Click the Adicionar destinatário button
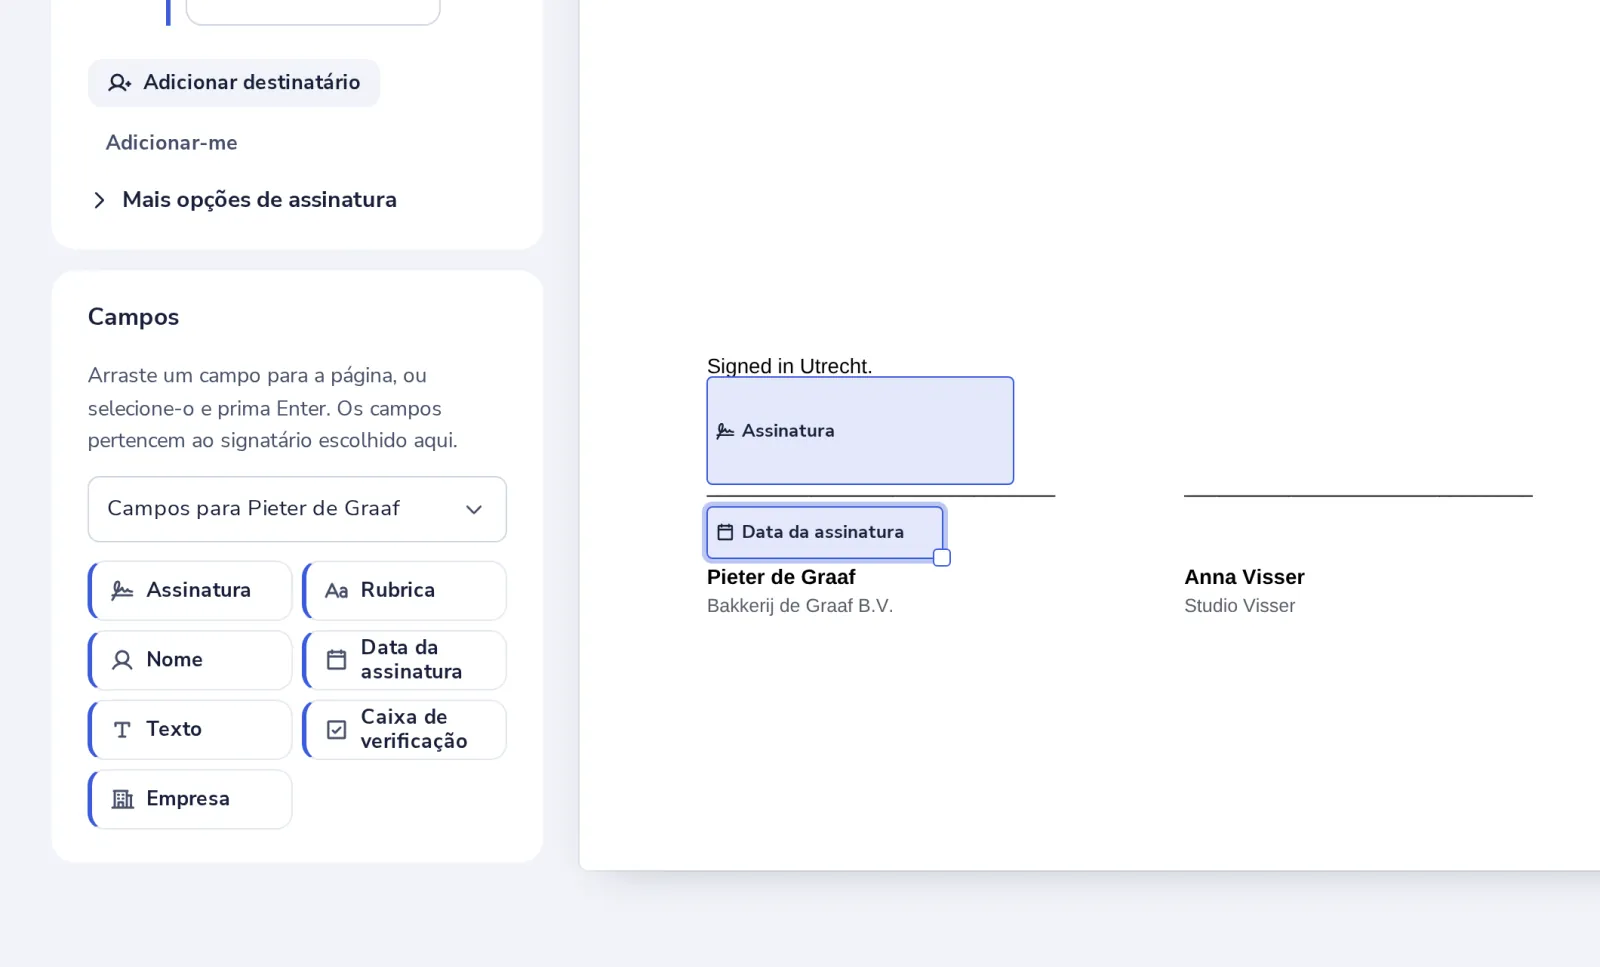 [234, 83]
